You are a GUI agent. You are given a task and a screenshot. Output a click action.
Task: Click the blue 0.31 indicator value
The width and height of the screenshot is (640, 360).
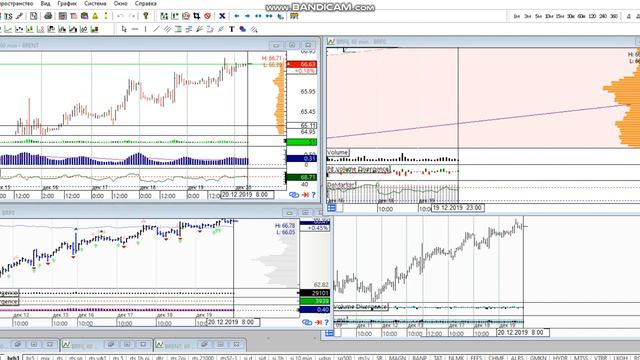302,158
